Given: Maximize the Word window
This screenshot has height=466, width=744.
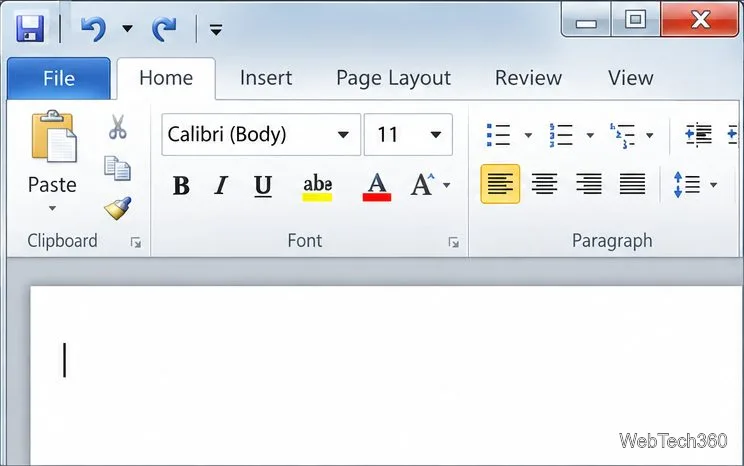Looking at the screenshot, I should 635,19.
